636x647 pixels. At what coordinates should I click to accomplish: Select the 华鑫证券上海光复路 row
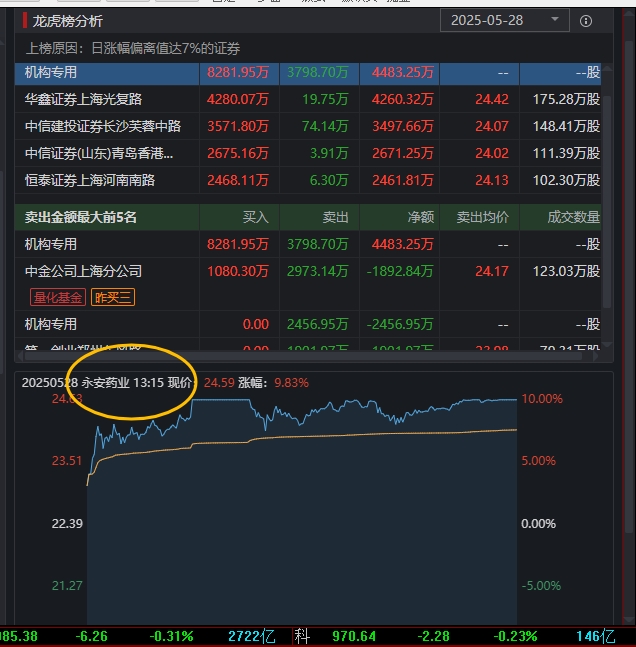pos(307,99)
